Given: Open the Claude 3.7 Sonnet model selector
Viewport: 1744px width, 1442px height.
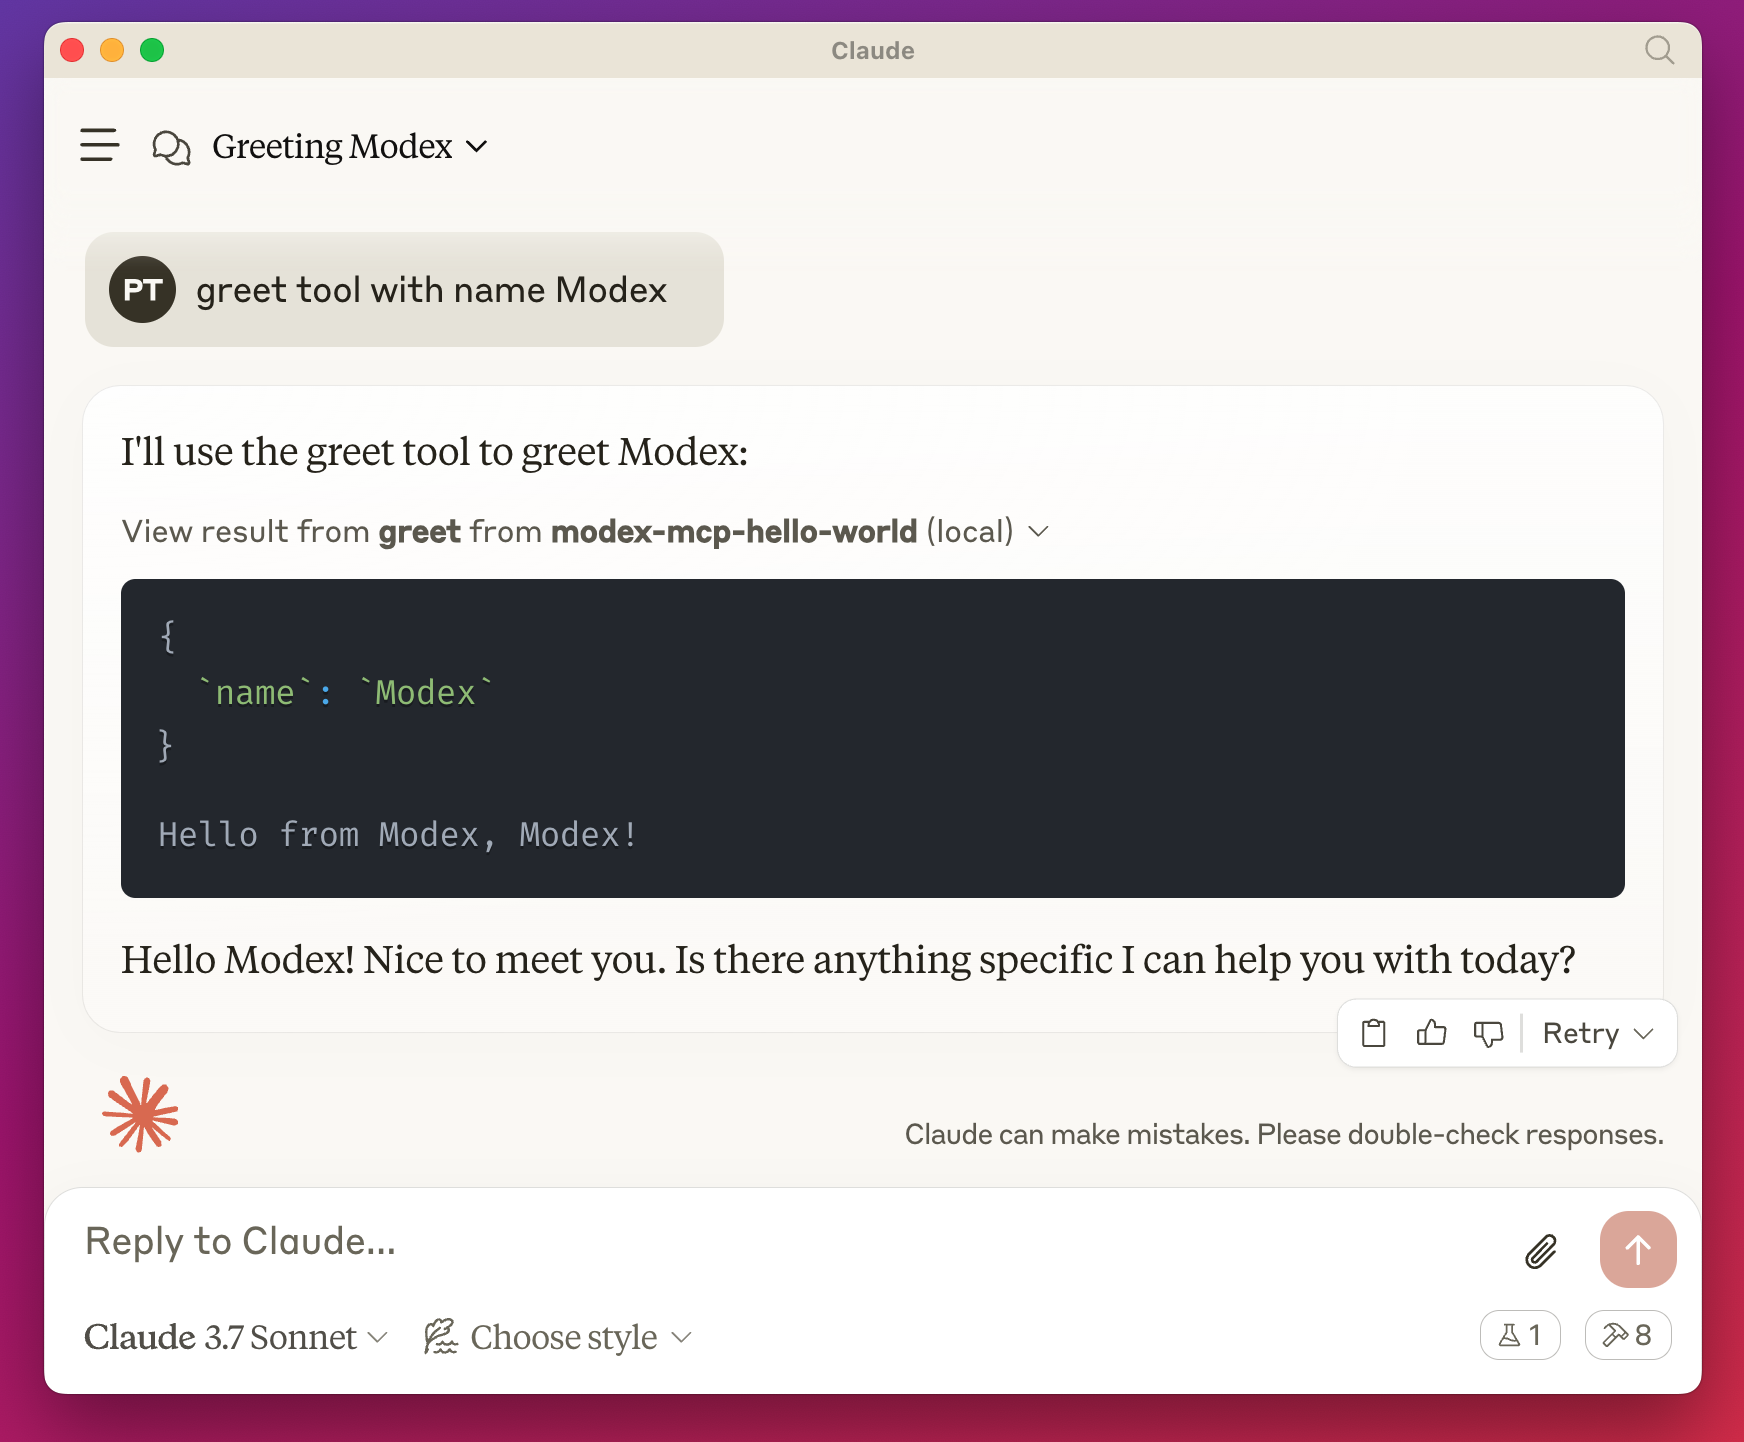Looking at the screenshot, I should click(236, 1337).
